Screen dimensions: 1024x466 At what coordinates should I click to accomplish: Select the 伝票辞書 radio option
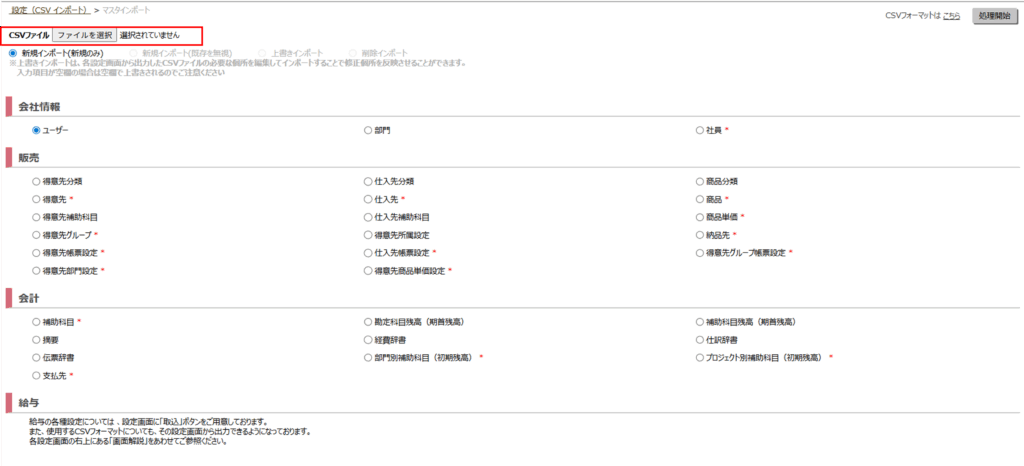pos(36,357)
